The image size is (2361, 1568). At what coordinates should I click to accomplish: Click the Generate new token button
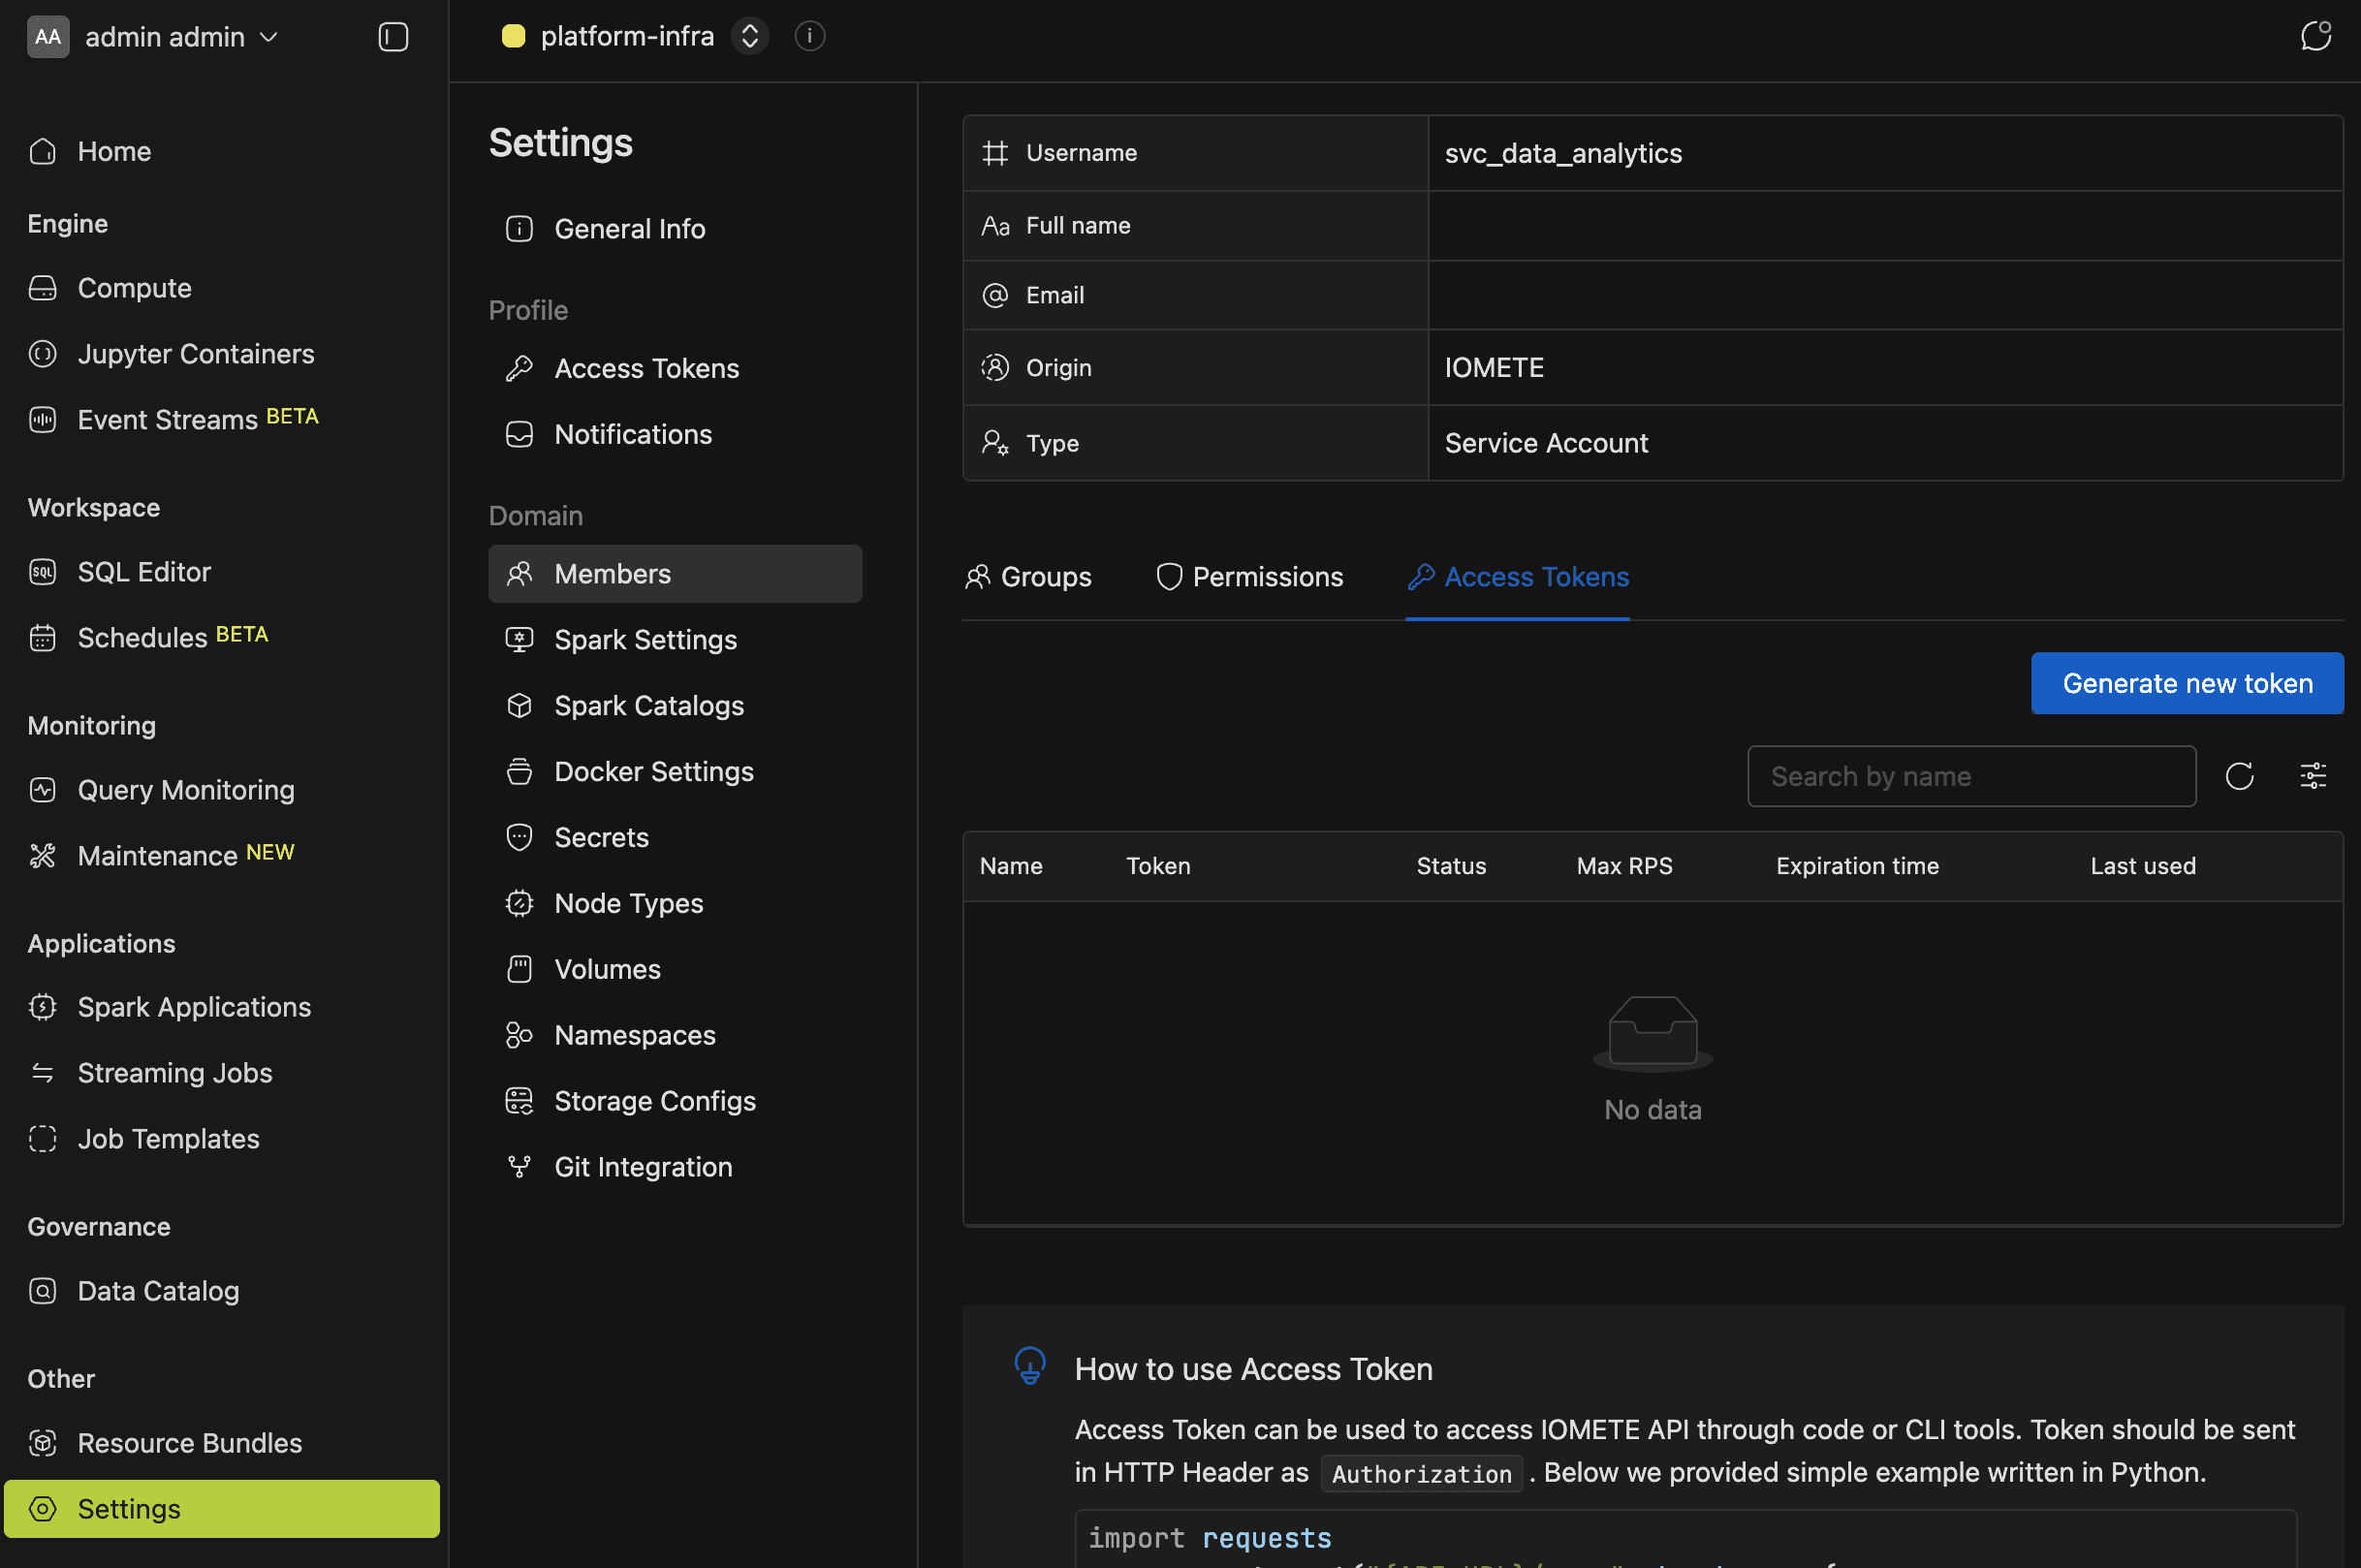click(2187, 683)
